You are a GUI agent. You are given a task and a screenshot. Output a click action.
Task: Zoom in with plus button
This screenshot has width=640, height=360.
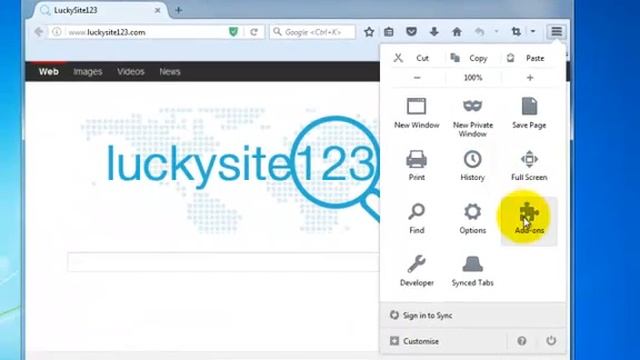(x=530, y=78)
